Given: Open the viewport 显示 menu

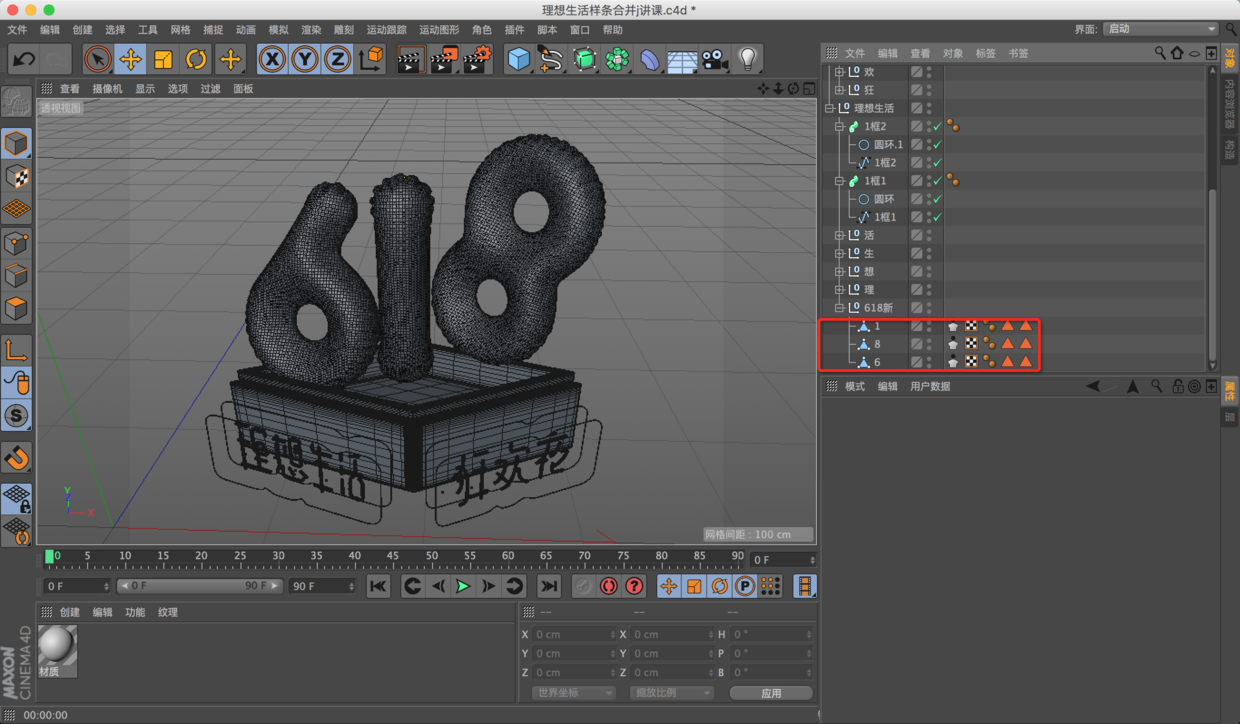Looking at the screenshot, I should tap(145, 89).
